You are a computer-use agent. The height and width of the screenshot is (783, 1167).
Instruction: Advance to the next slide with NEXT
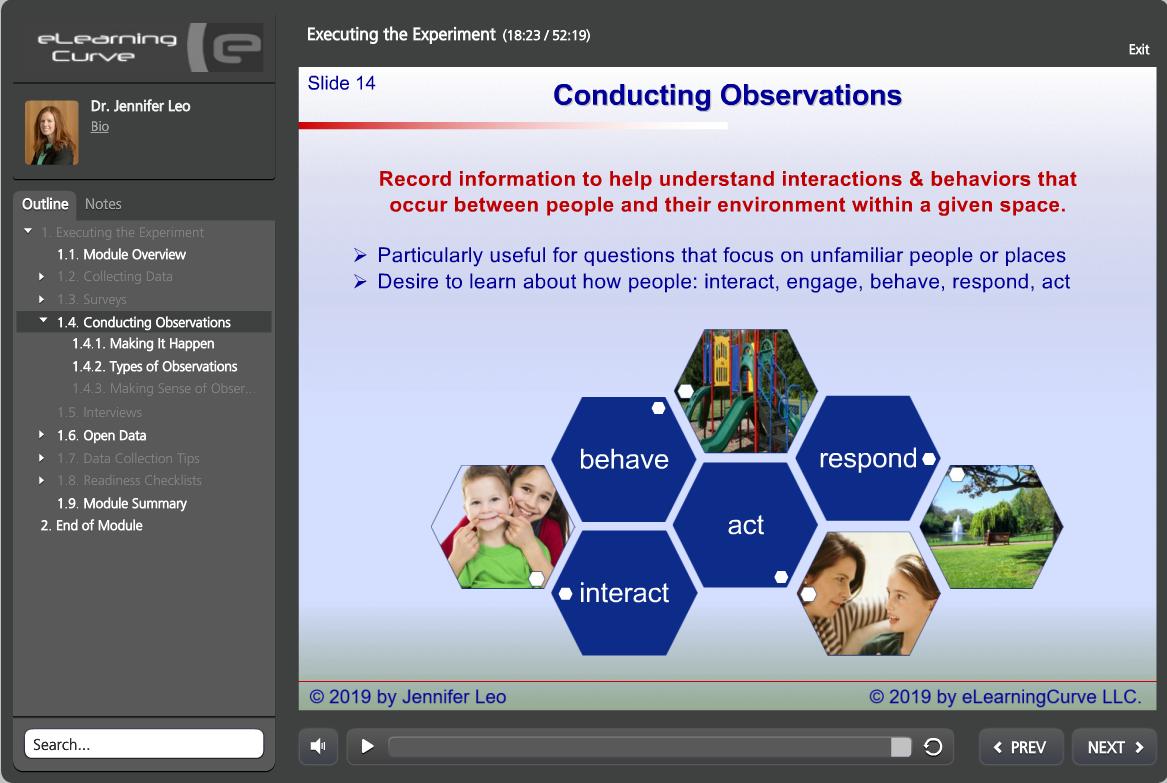[1114, 746]
